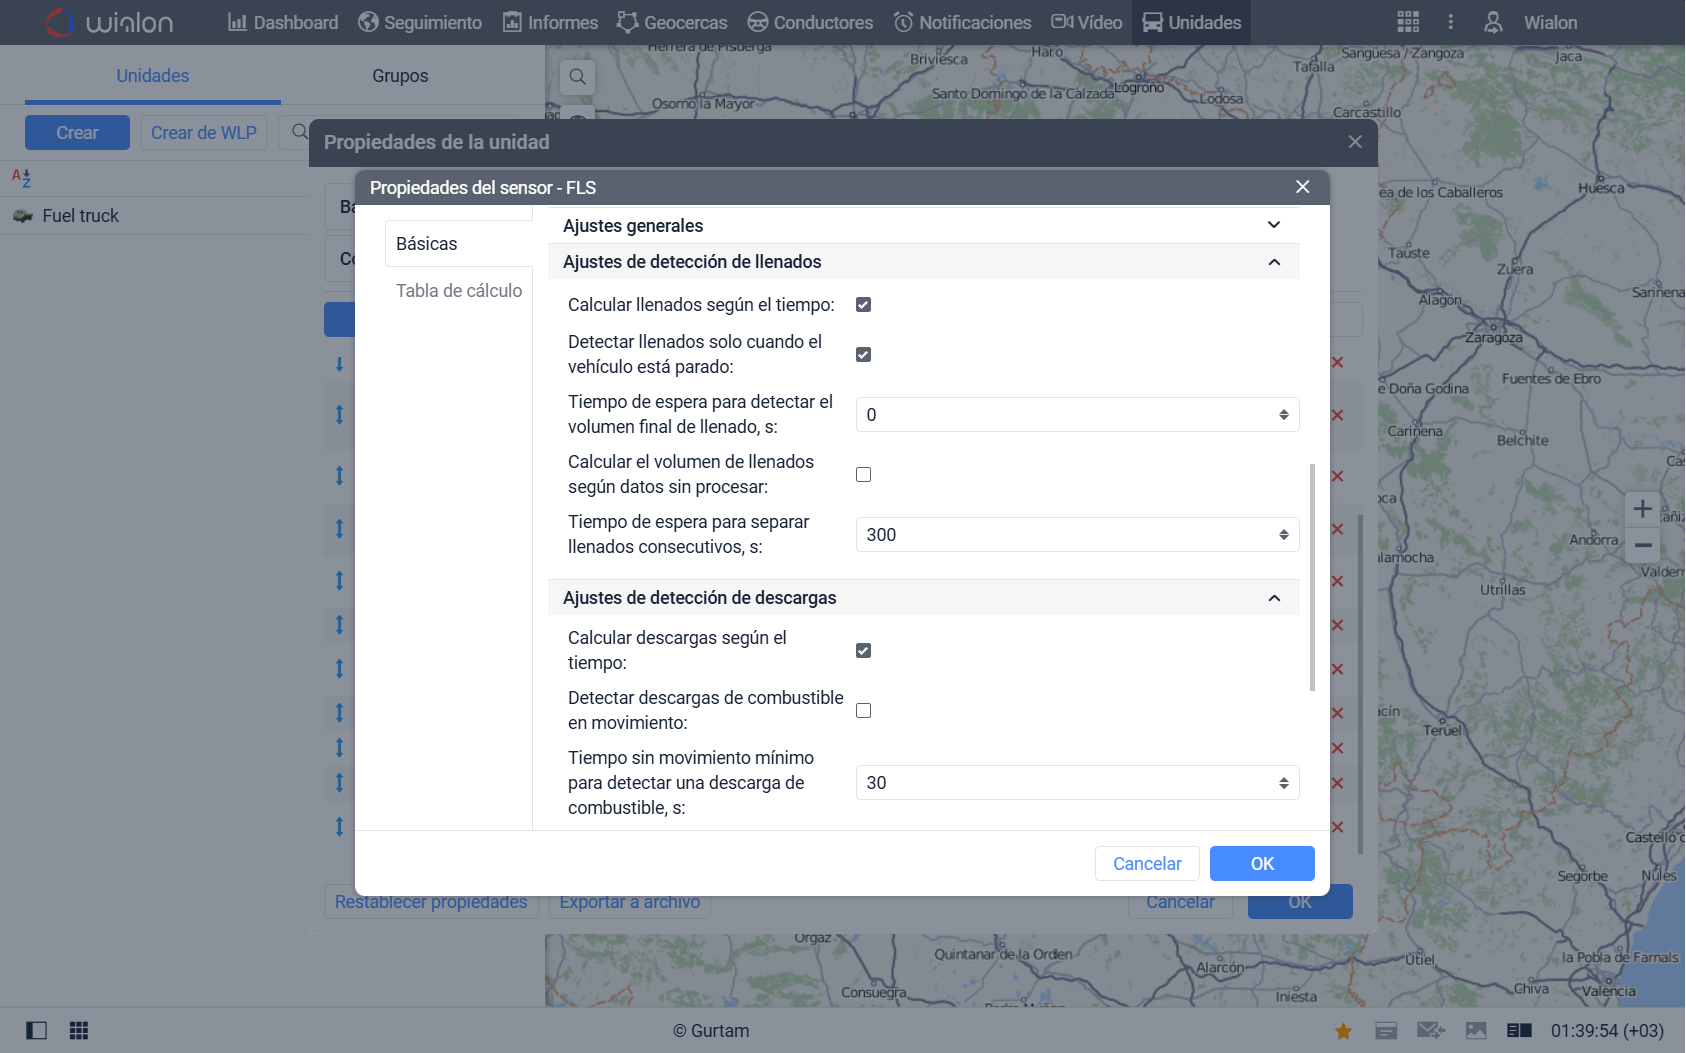Select the Básicas tab
Viewport: 1686px width, 1053px height.
459,244
